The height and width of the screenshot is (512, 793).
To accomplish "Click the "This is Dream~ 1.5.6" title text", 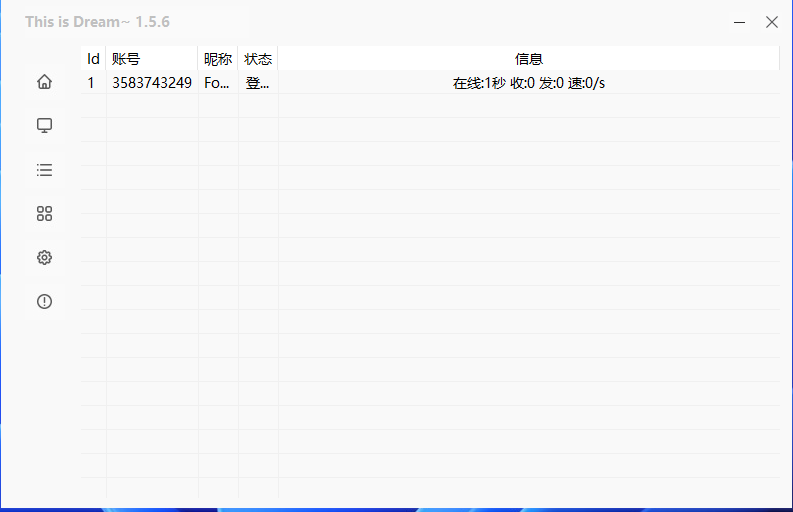I will click(97, 22).
